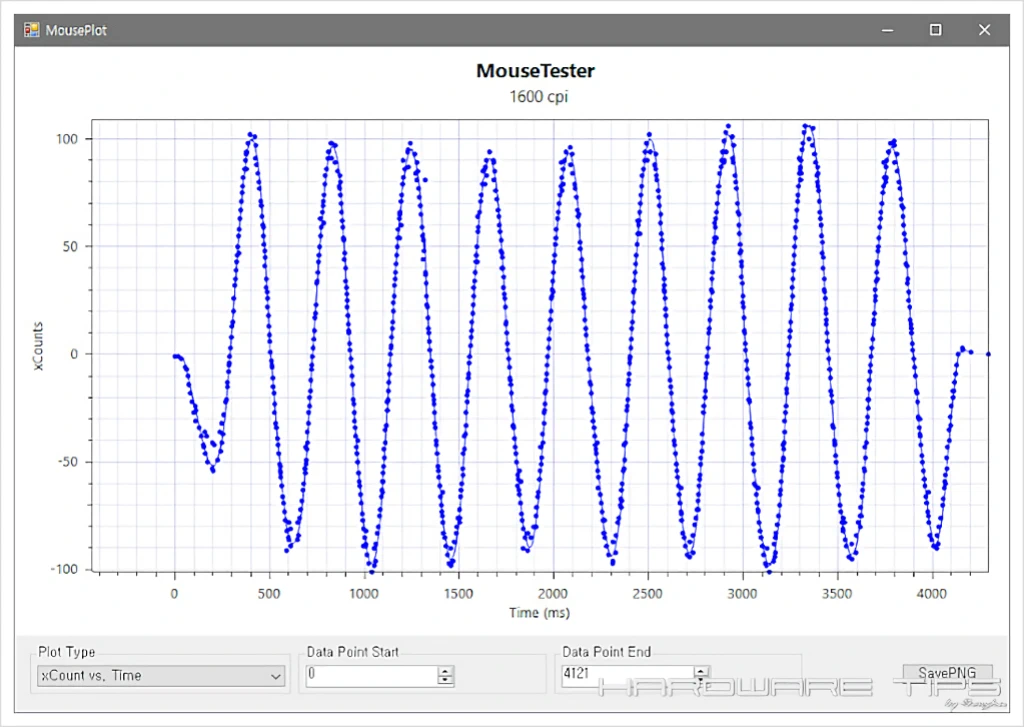Increase Data Point Start with up arrow
This screenshot has width=1024, height=727.
[445, 671]
